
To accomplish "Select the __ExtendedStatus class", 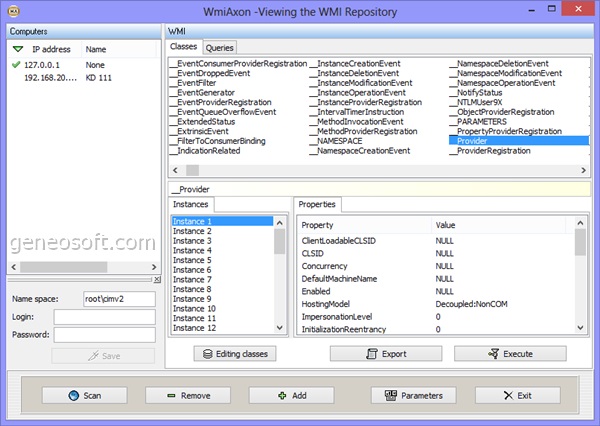I will point(203,121).
